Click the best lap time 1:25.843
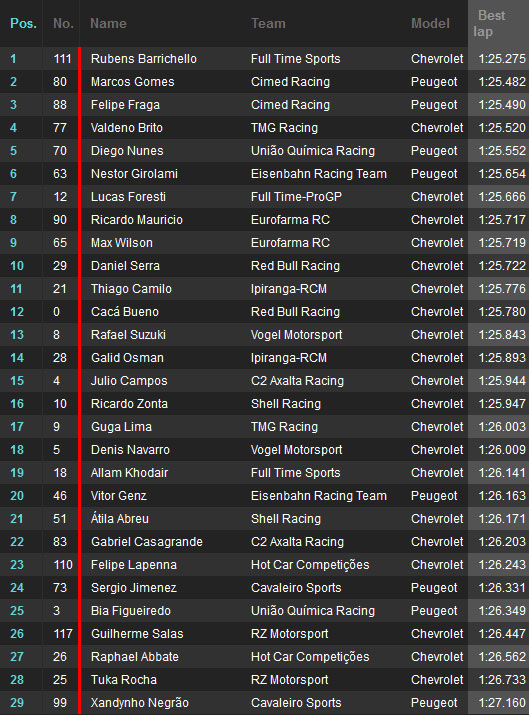Image resolution: width=529 pixels, height=715 pixels. click(502, 335)
